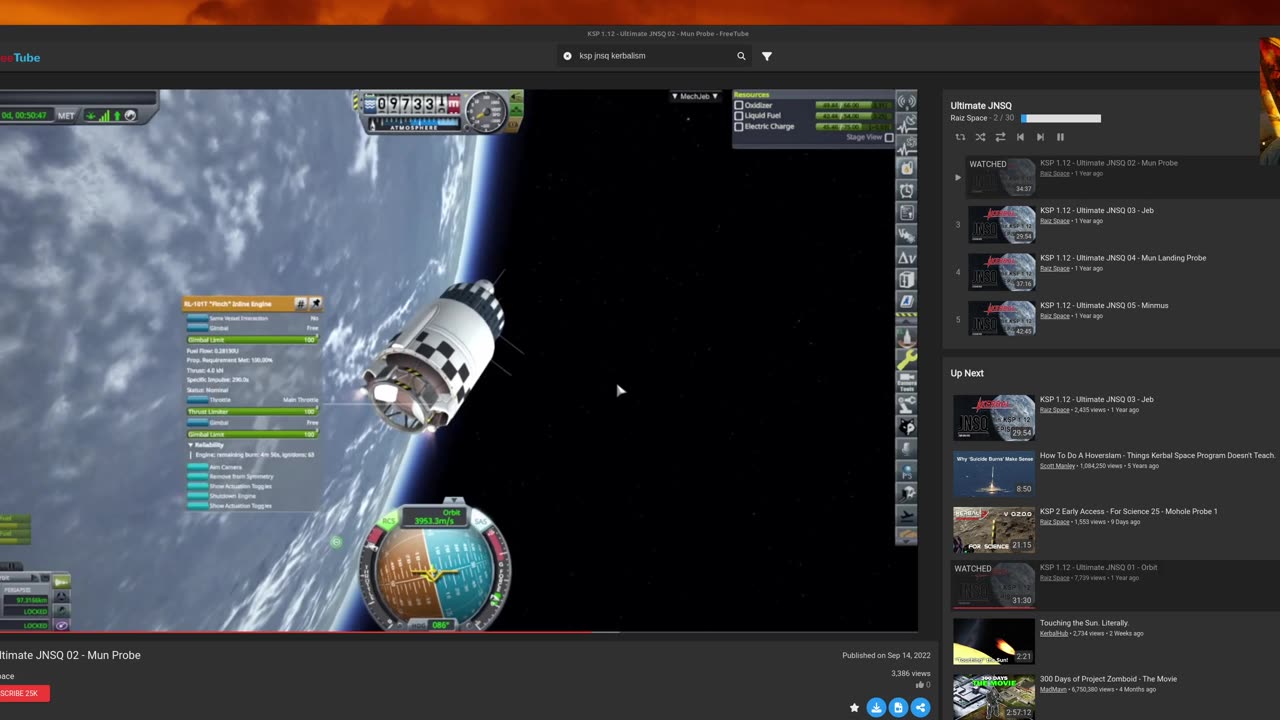The width and height of the screenshot is (1280, 720).
Task: Pin the engine part window
Action: [315, 303]
